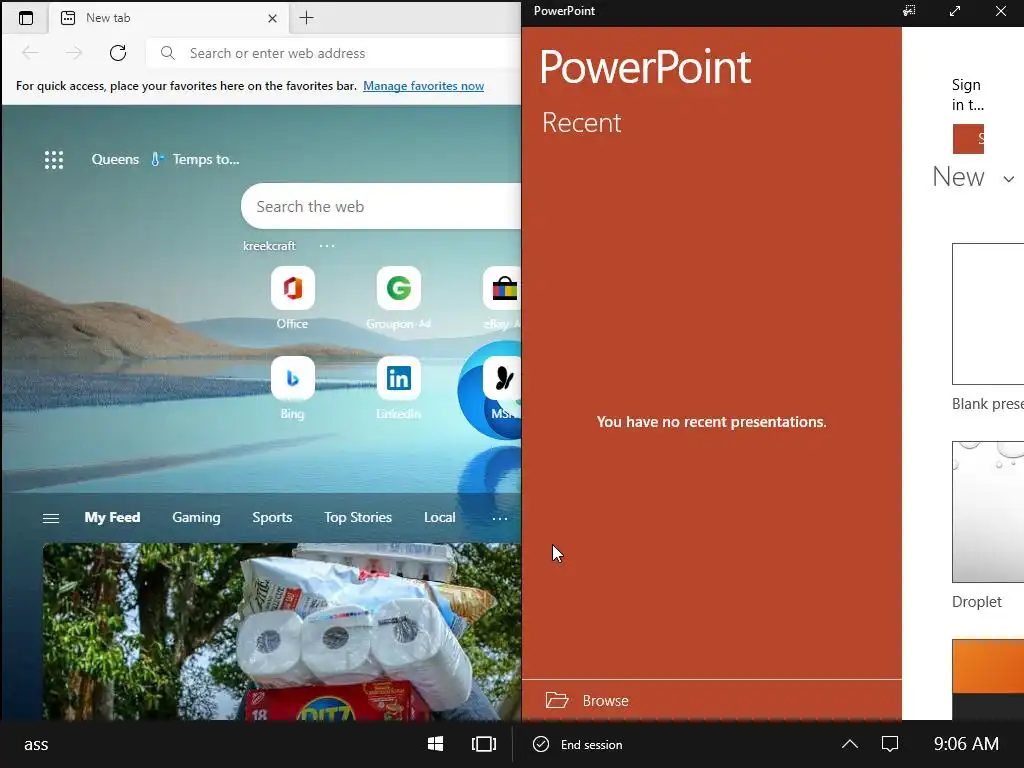Select the My Feed tab
The image size is (1024, 768).
tap(112, 517)
